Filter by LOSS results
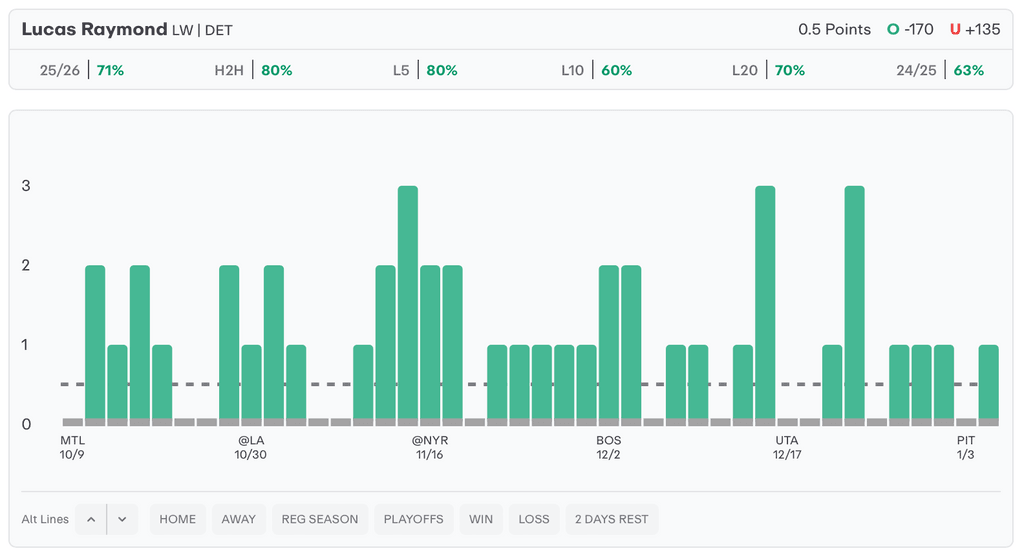 click(534, 519)
